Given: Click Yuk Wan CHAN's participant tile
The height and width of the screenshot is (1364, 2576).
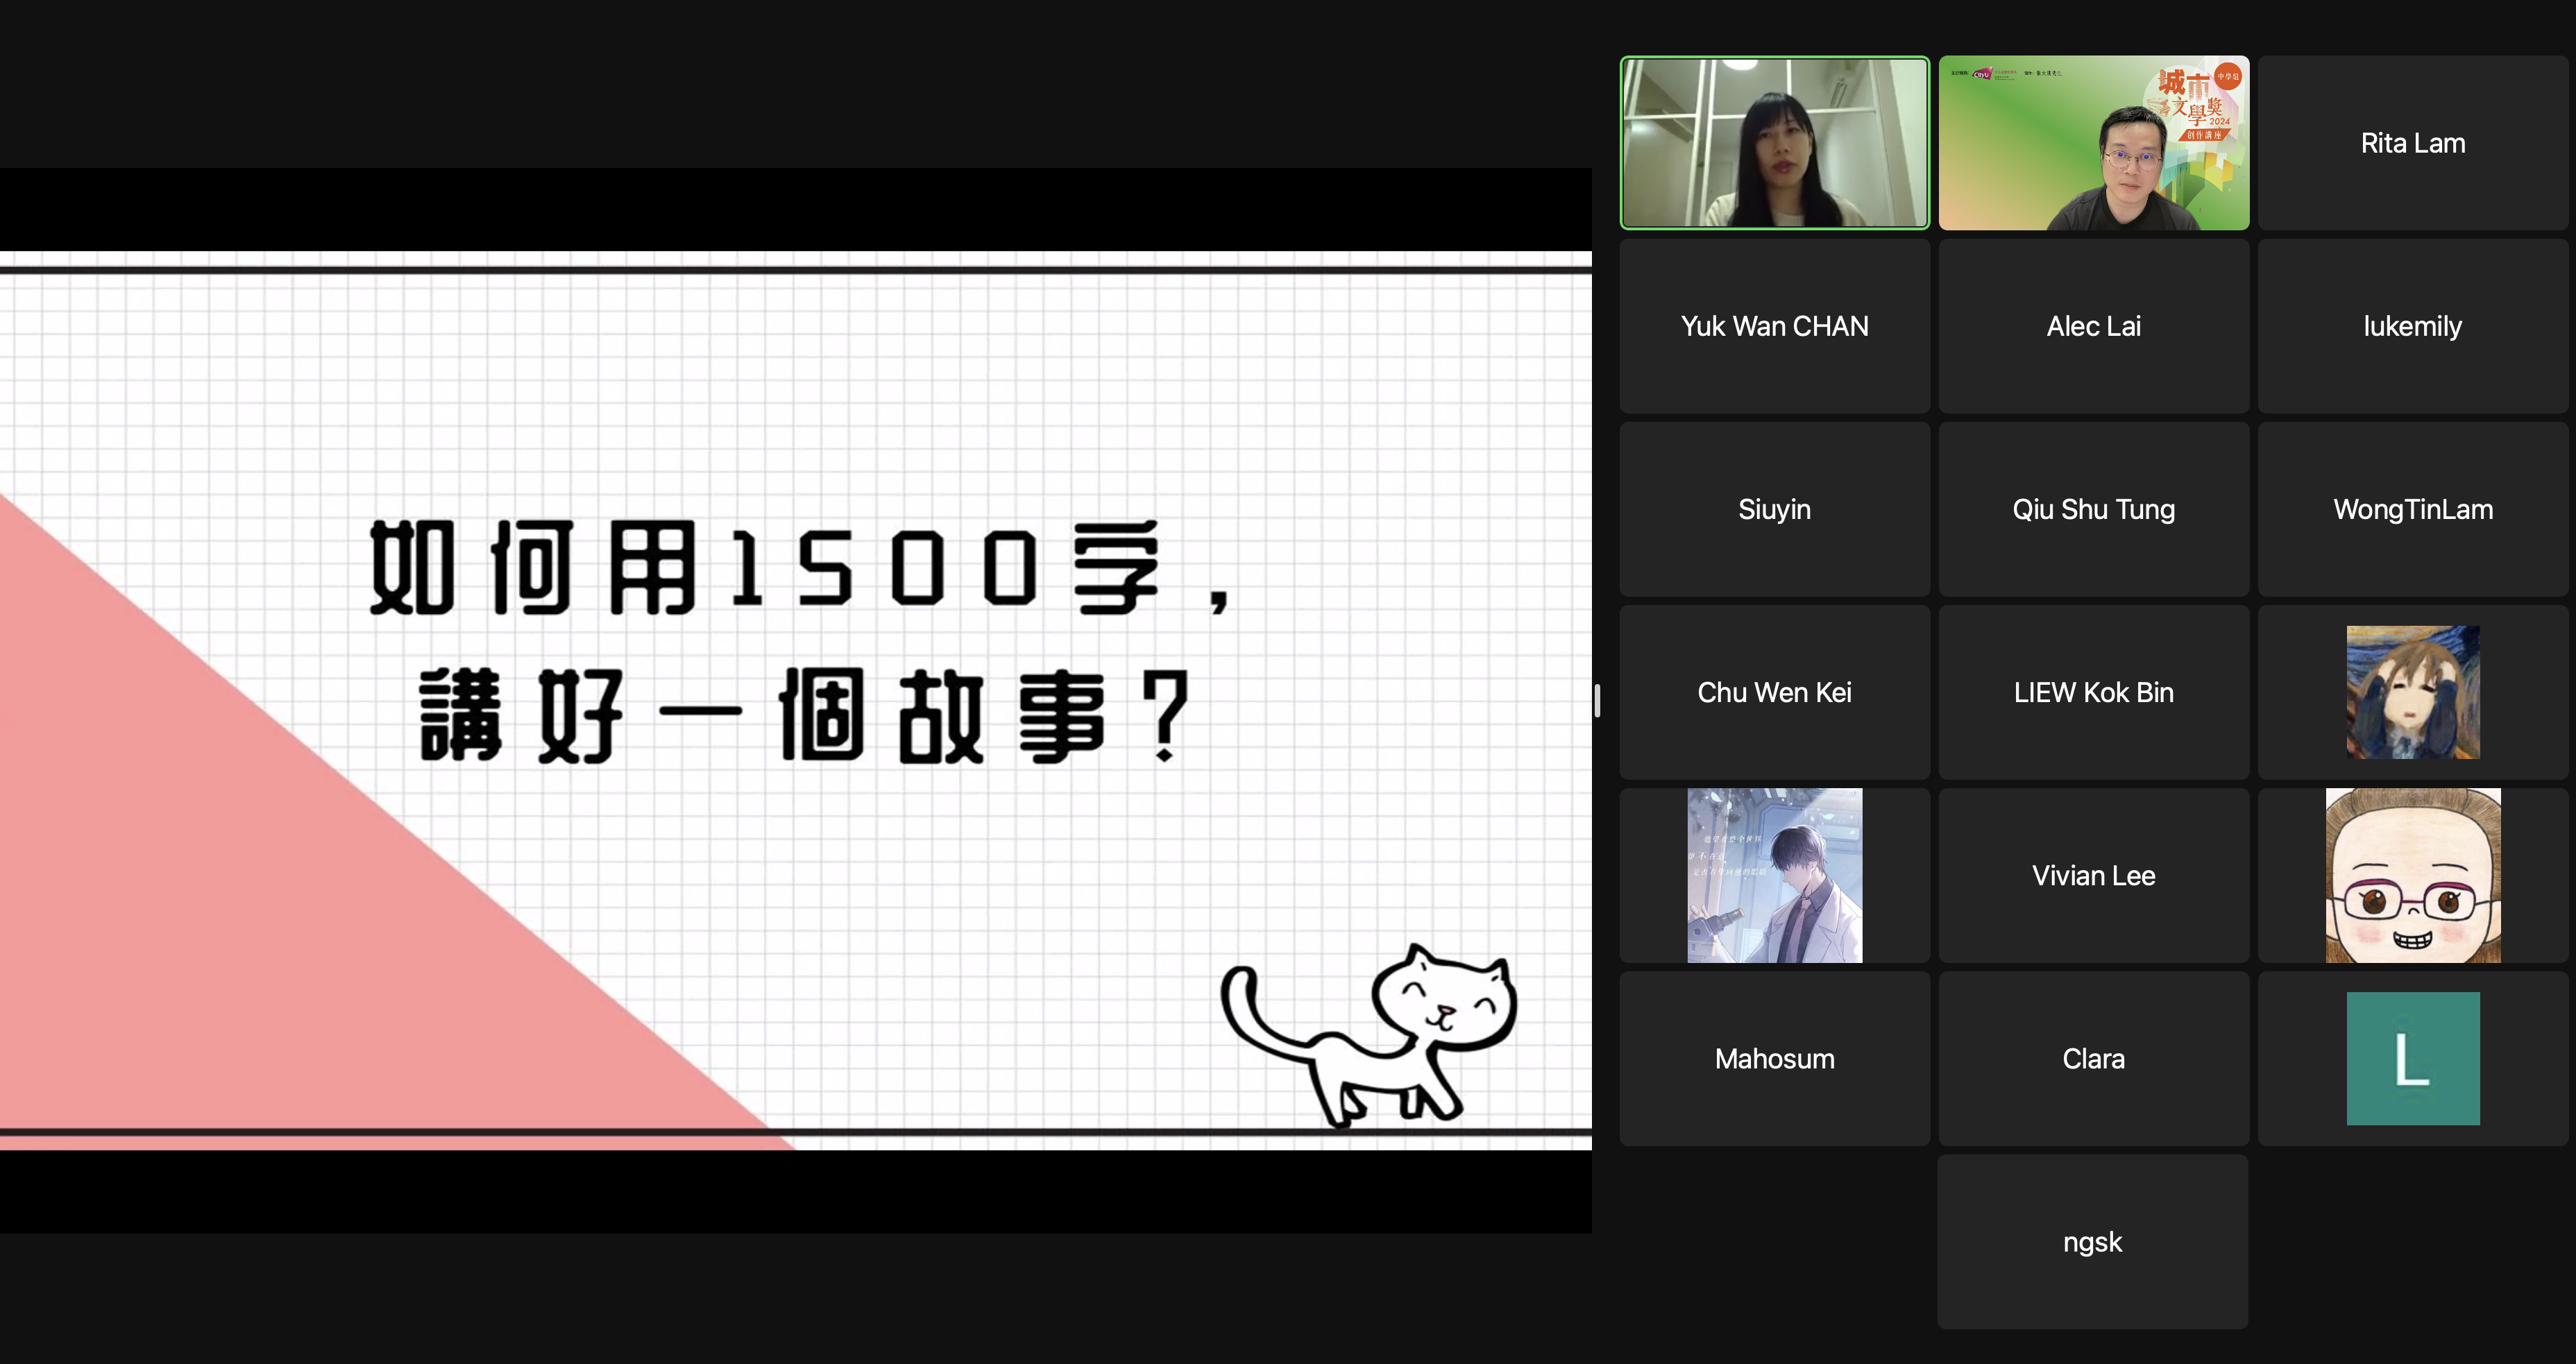Looking at the screenshot, I should click(x=1774, y=326).
